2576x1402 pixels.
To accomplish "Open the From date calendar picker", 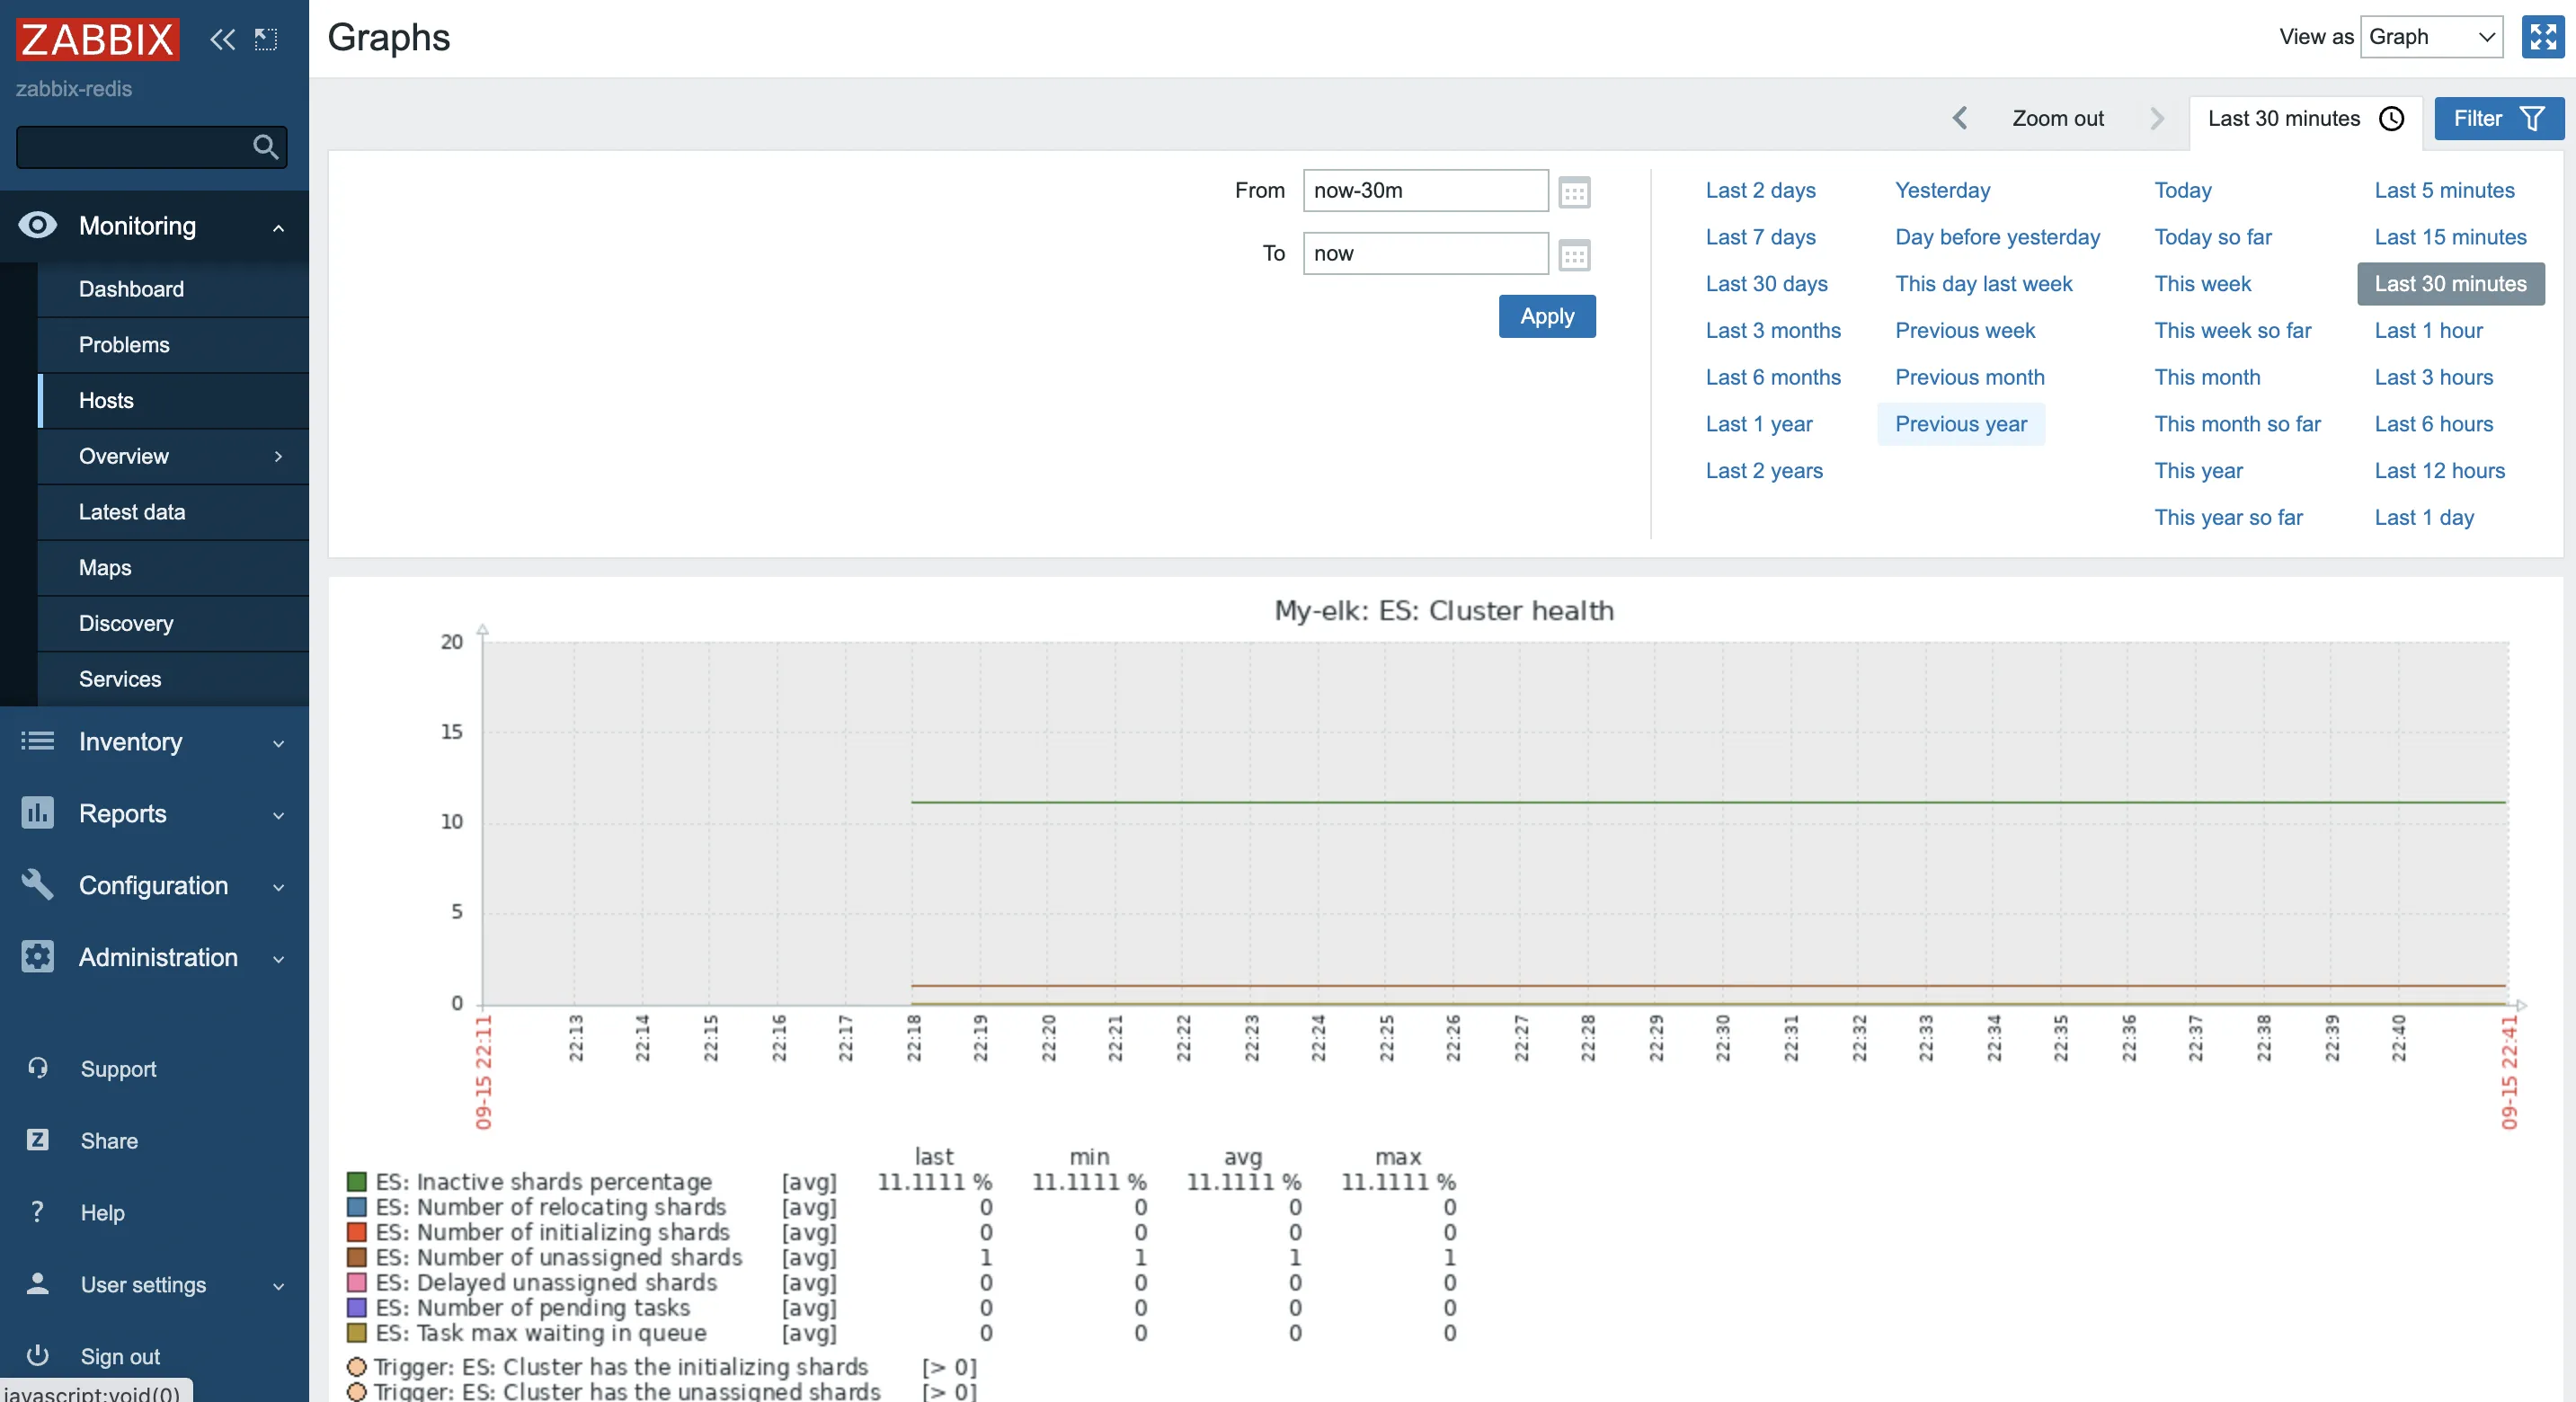I will coord(1574,191).
